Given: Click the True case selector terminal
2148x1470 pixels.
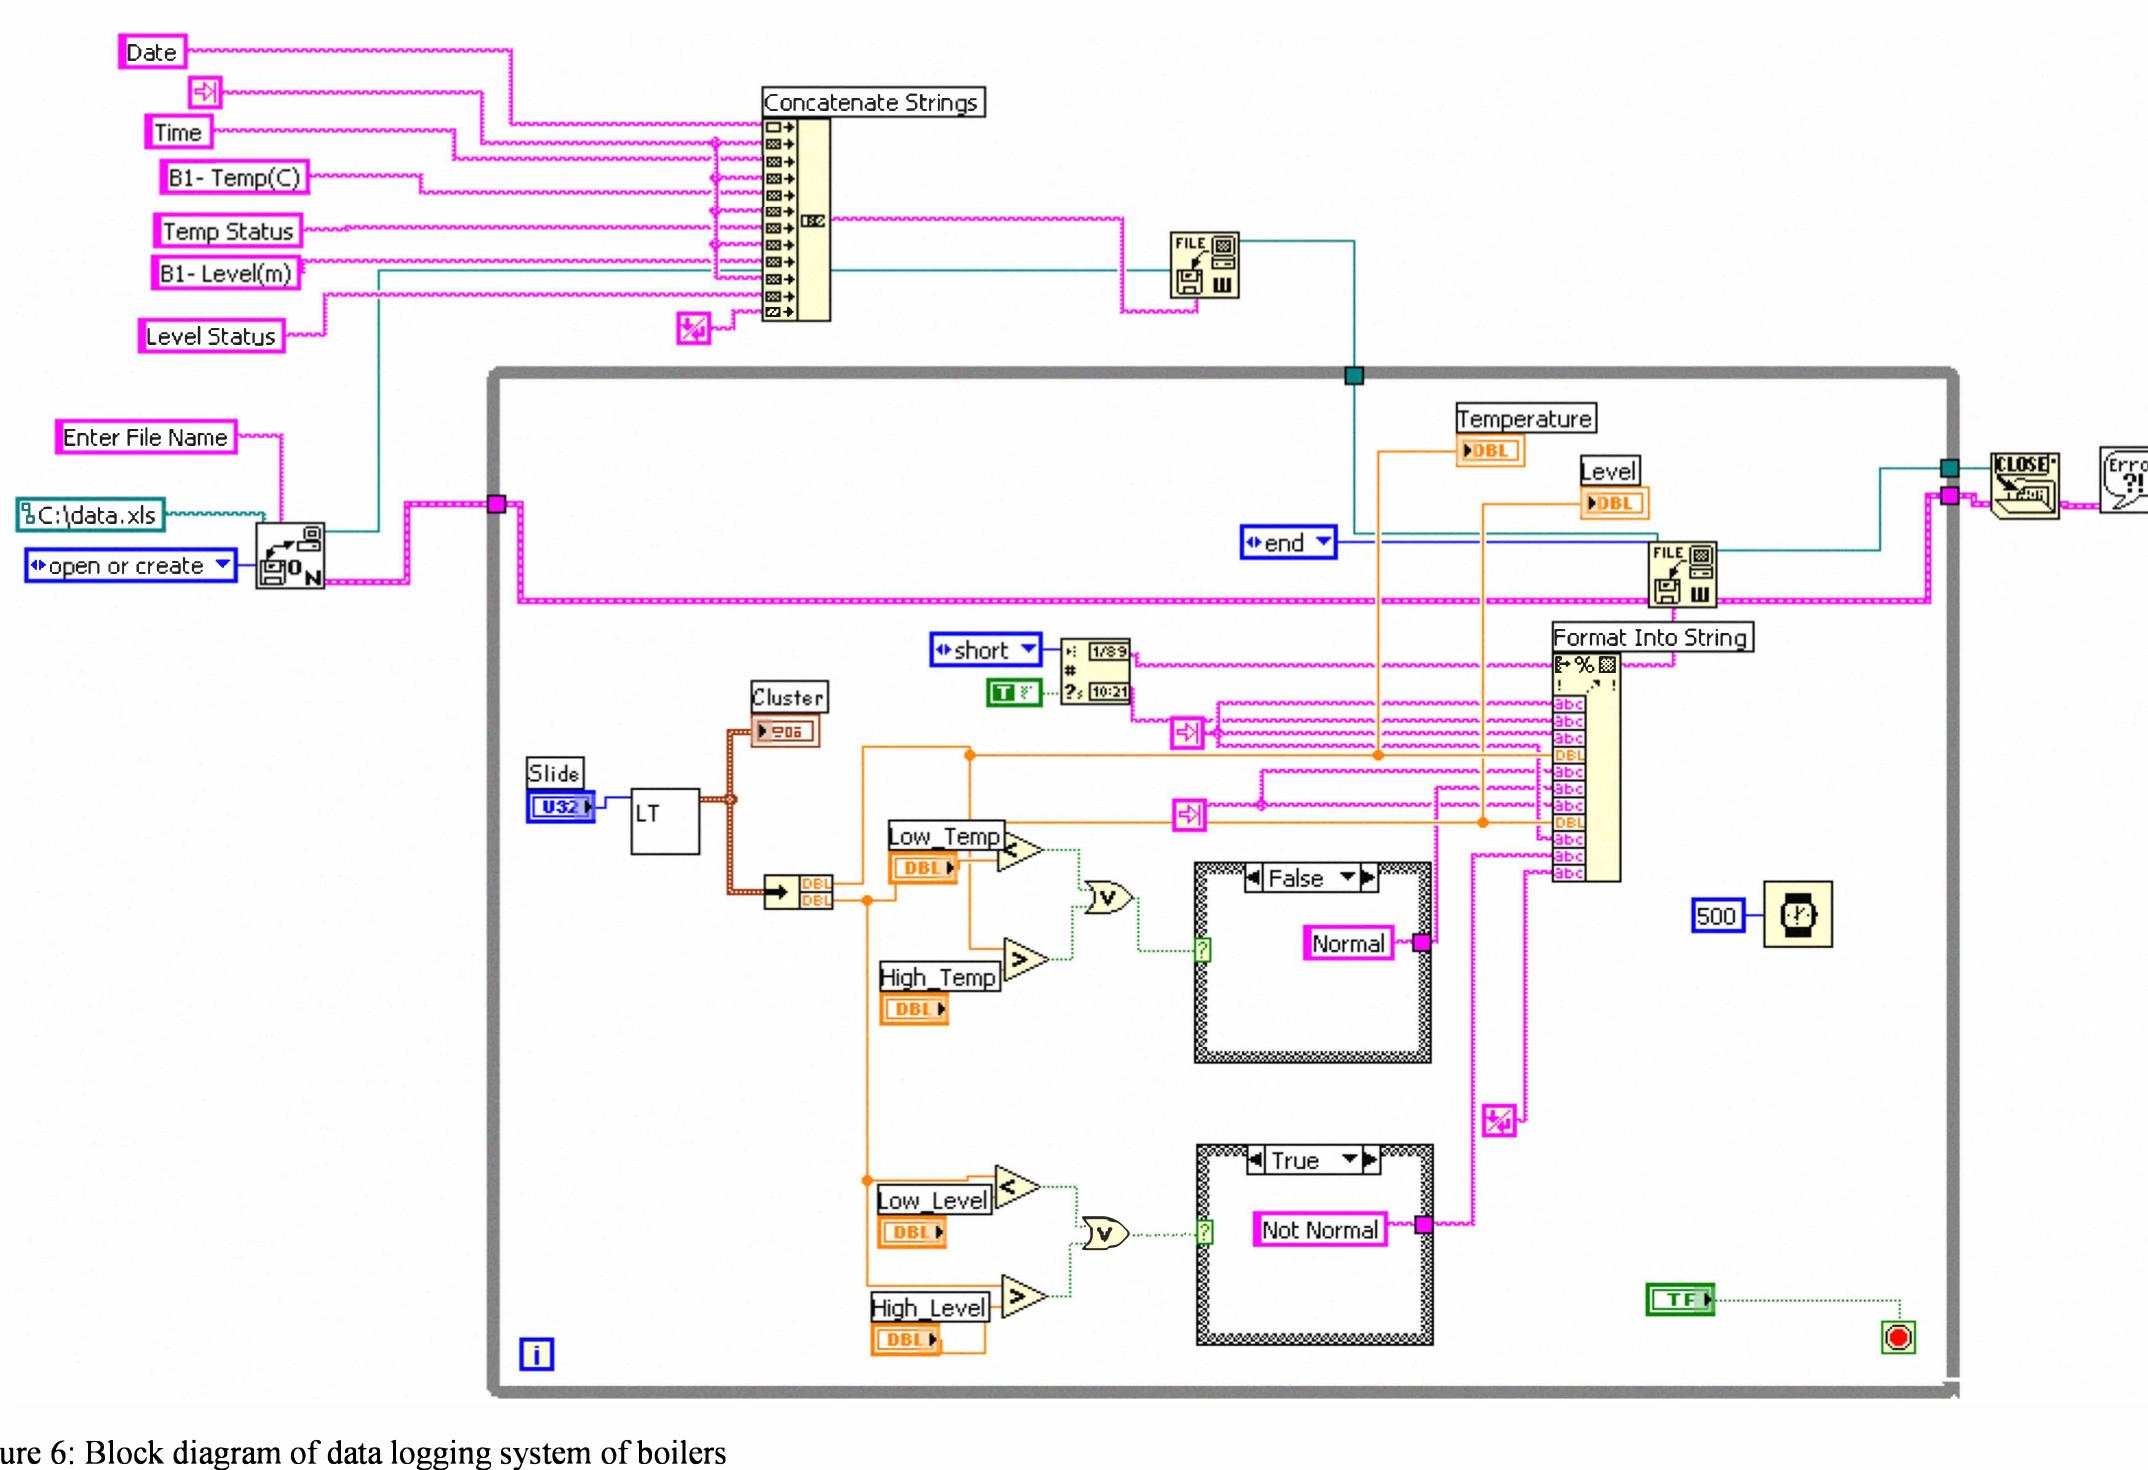Looking at the screenshot, I should [1205, 1232].
